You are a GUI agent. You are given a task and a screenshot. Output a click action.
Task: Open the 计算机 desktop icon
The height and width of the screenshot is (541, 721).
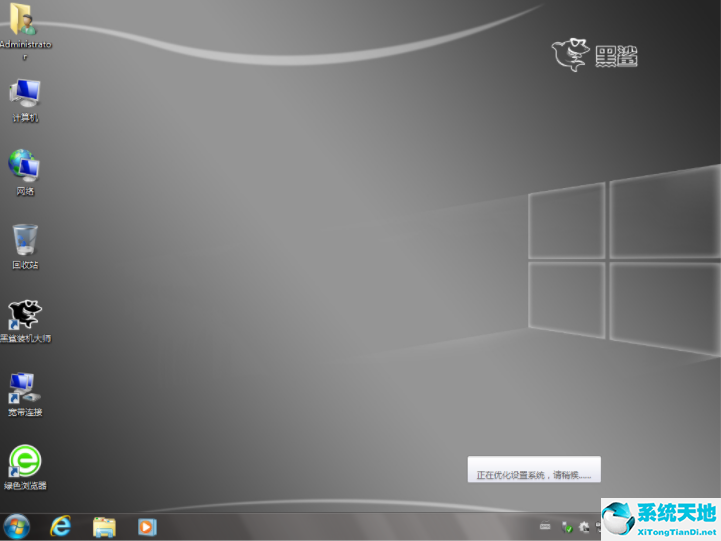click(x=25, y=95)
